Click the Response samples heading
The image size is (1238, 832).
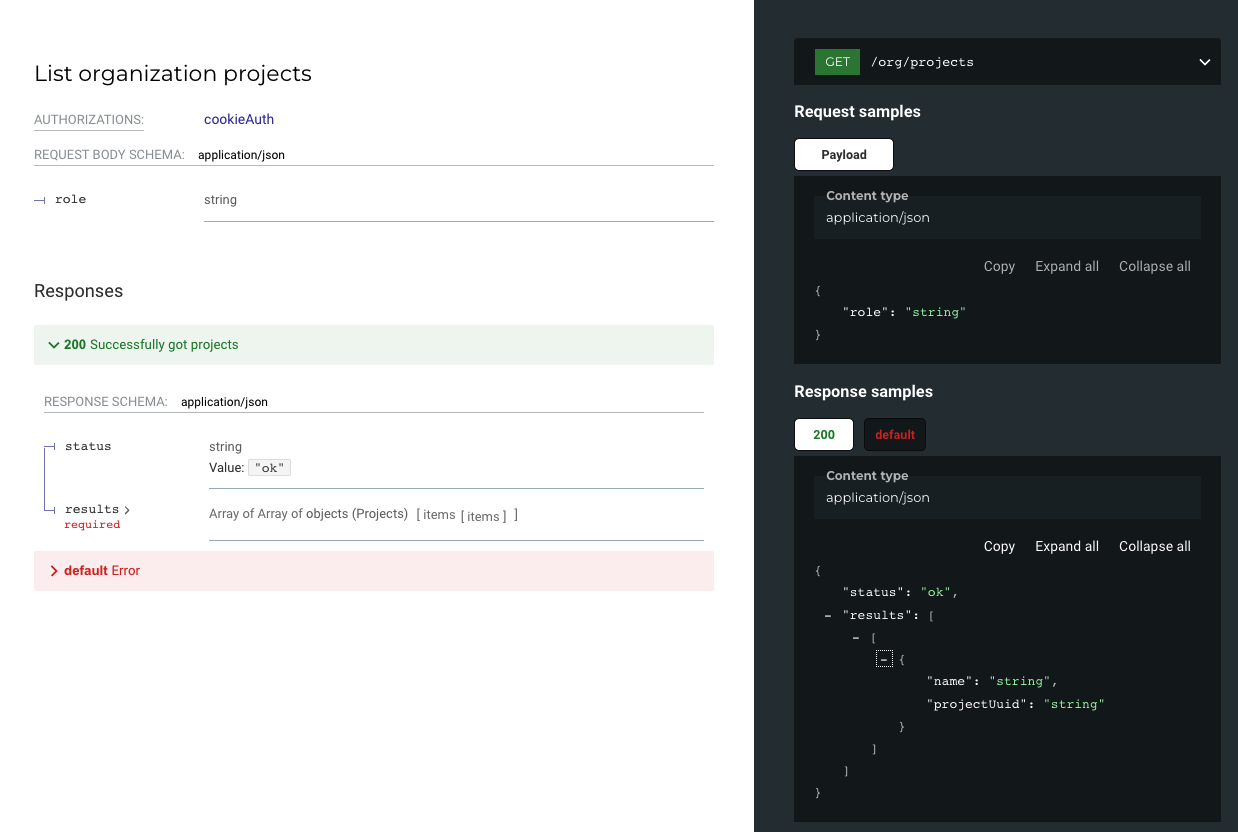coord(863,392)
